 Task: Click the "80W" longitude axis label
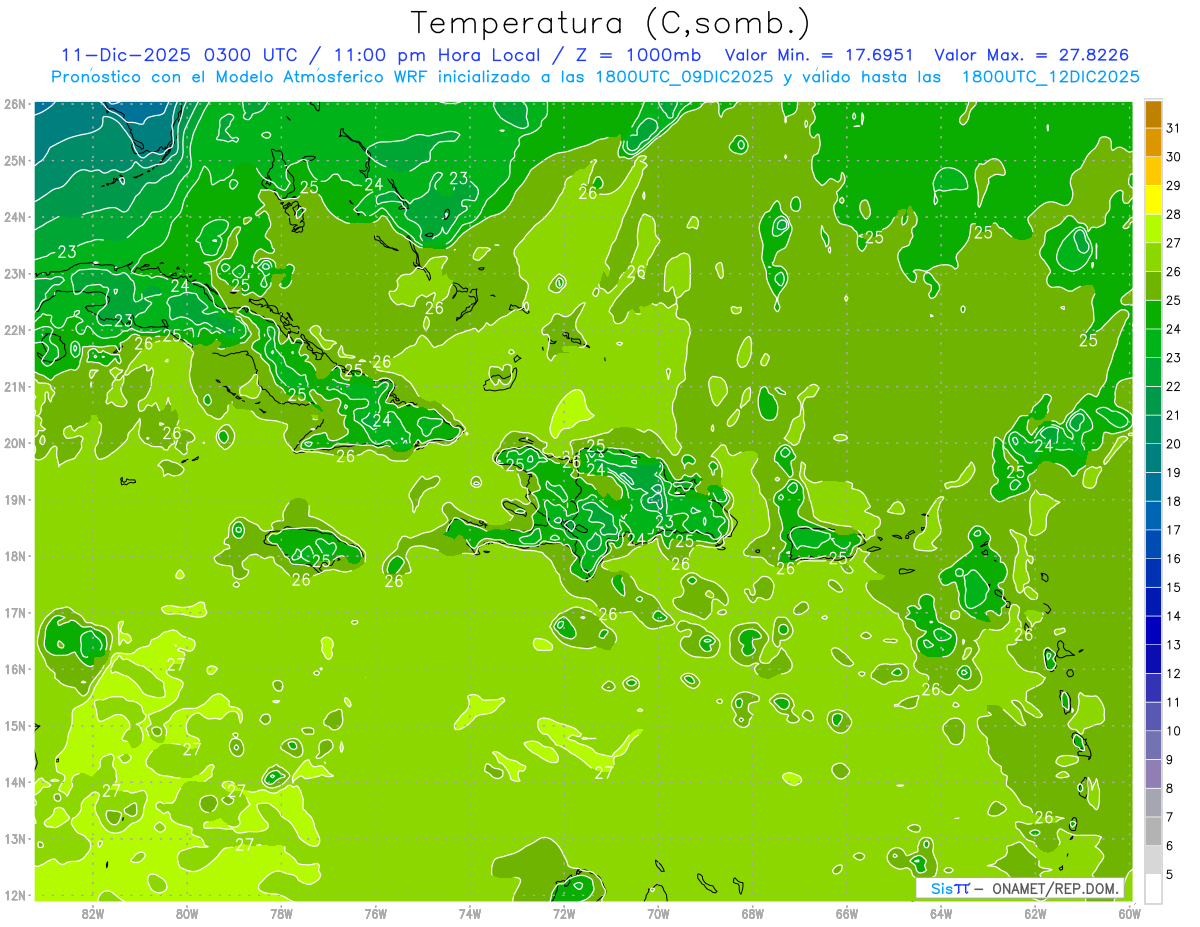[187, 914]
